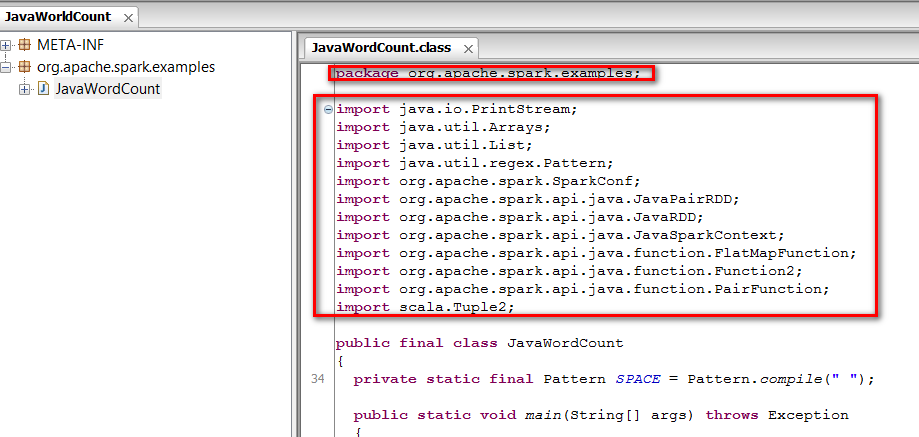Collapse the org.apache.spark.examples package node
This screenshot has width=919, height=437.
[6, 67]
